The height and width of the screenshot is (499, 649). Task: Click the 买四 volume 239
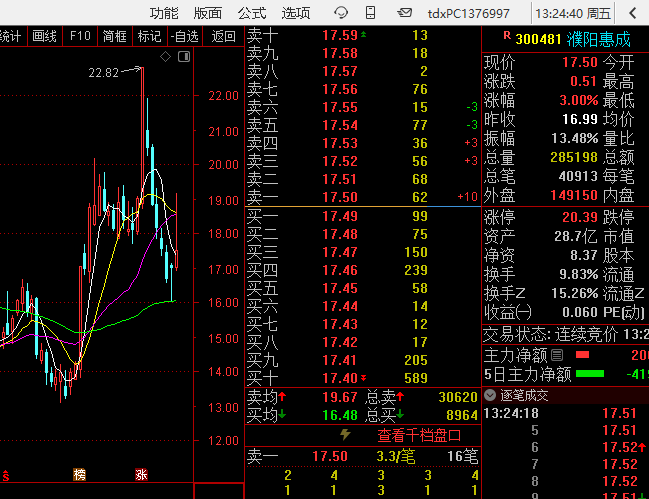point(416,271)
